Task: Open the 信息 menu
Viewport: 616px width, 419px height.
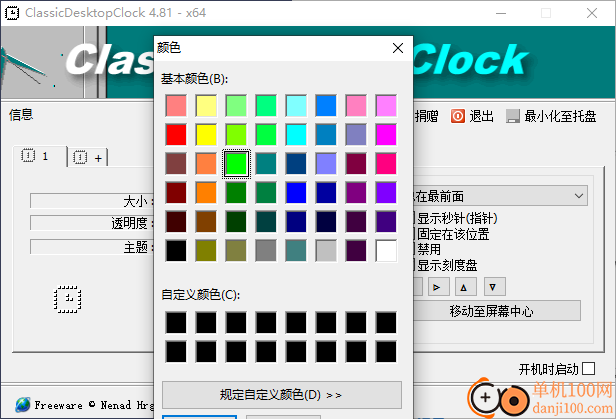Action: pyautogui.click(x=21, y=115)
